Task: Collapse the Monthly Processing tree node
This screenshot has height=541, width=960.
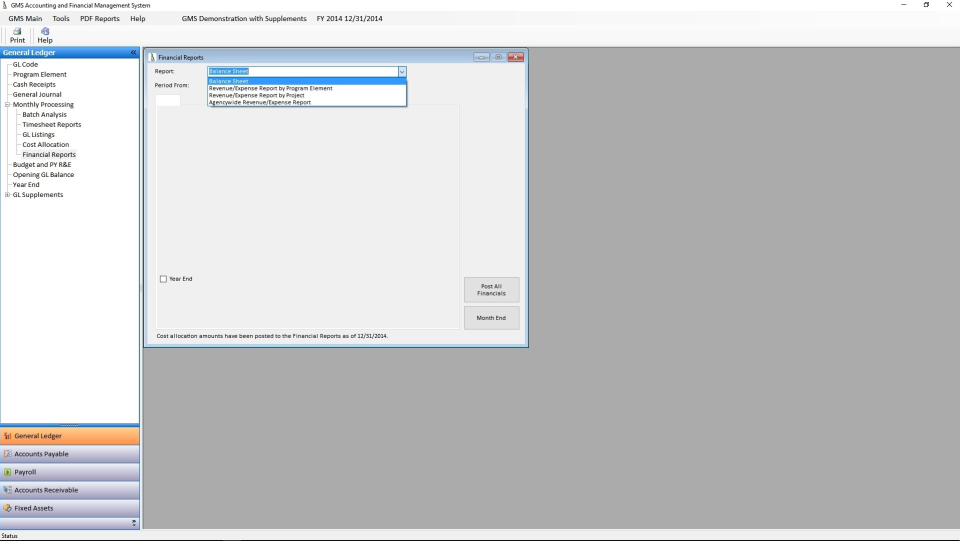Action: tap(7, 105)
